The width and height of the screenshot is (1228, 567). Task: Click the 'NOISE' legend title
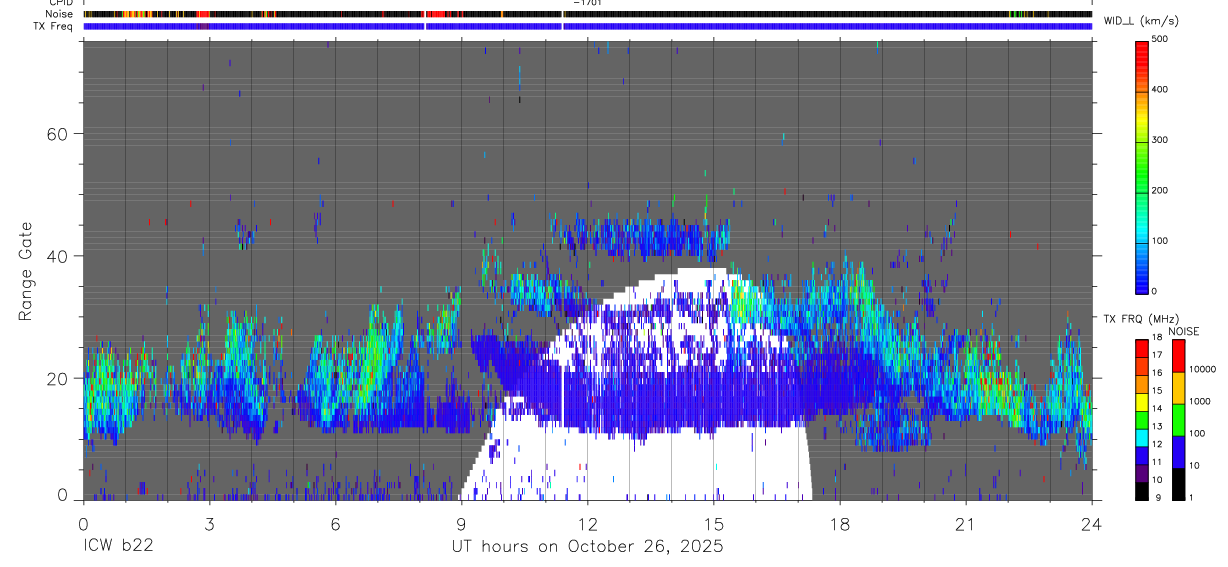[x=1184, y=331]
